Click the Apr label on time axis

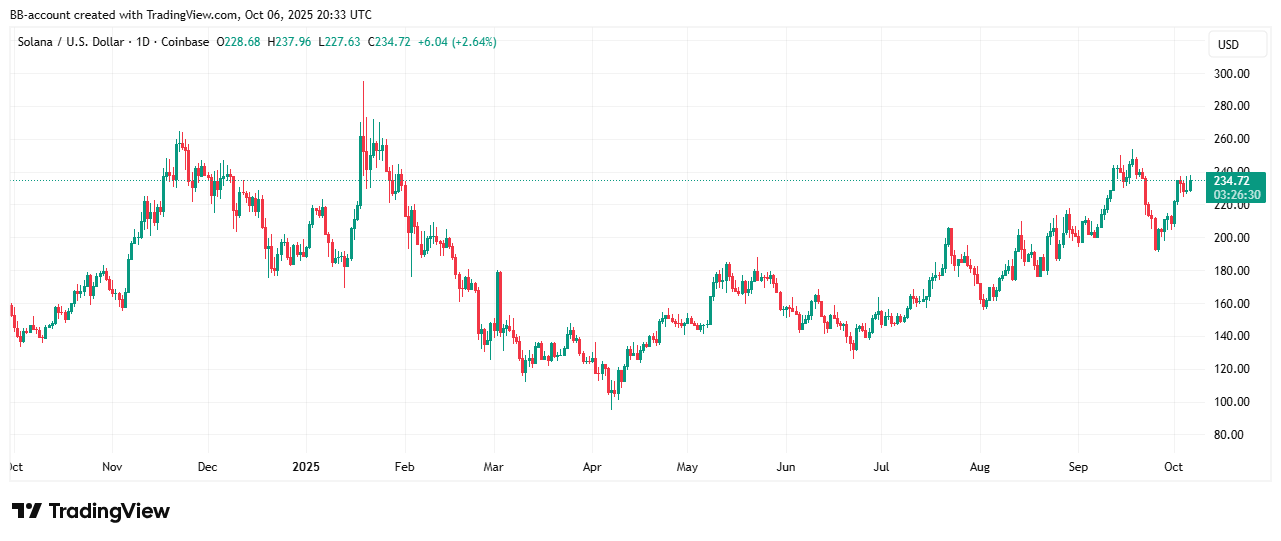593,467
